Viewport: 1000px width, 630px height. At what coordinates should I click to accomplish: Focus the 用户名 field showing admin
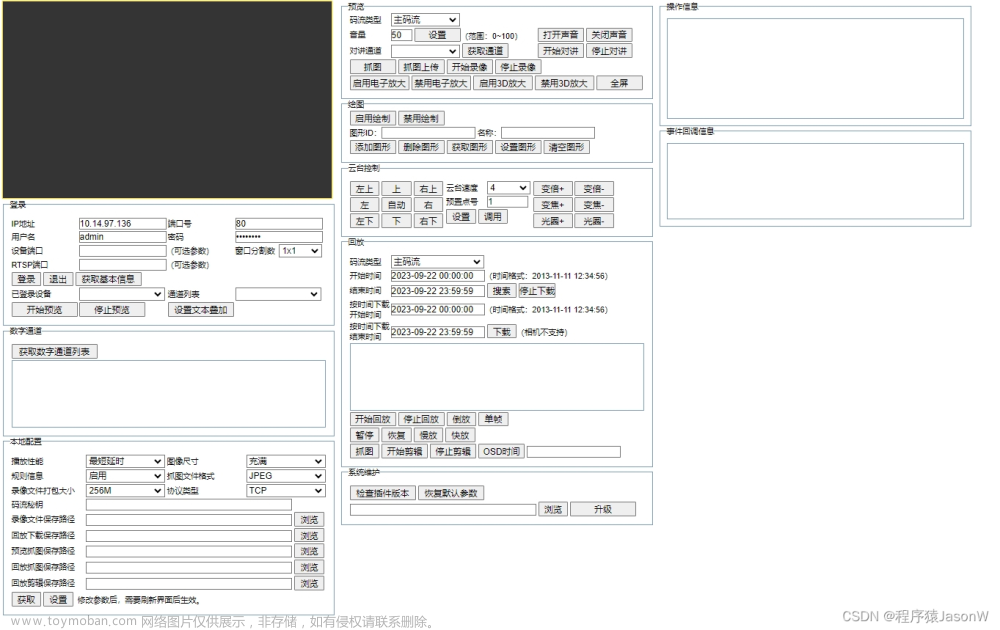(122, 237)
